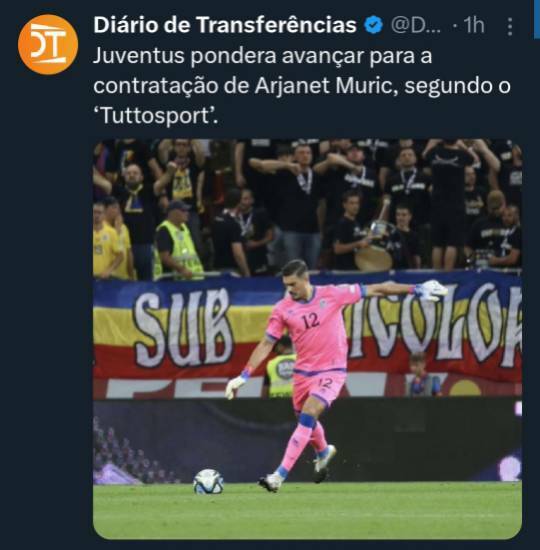Click the goalkeeper's outstretched white glove
This screenshot has width=540, height=550.
click(431, 290)
